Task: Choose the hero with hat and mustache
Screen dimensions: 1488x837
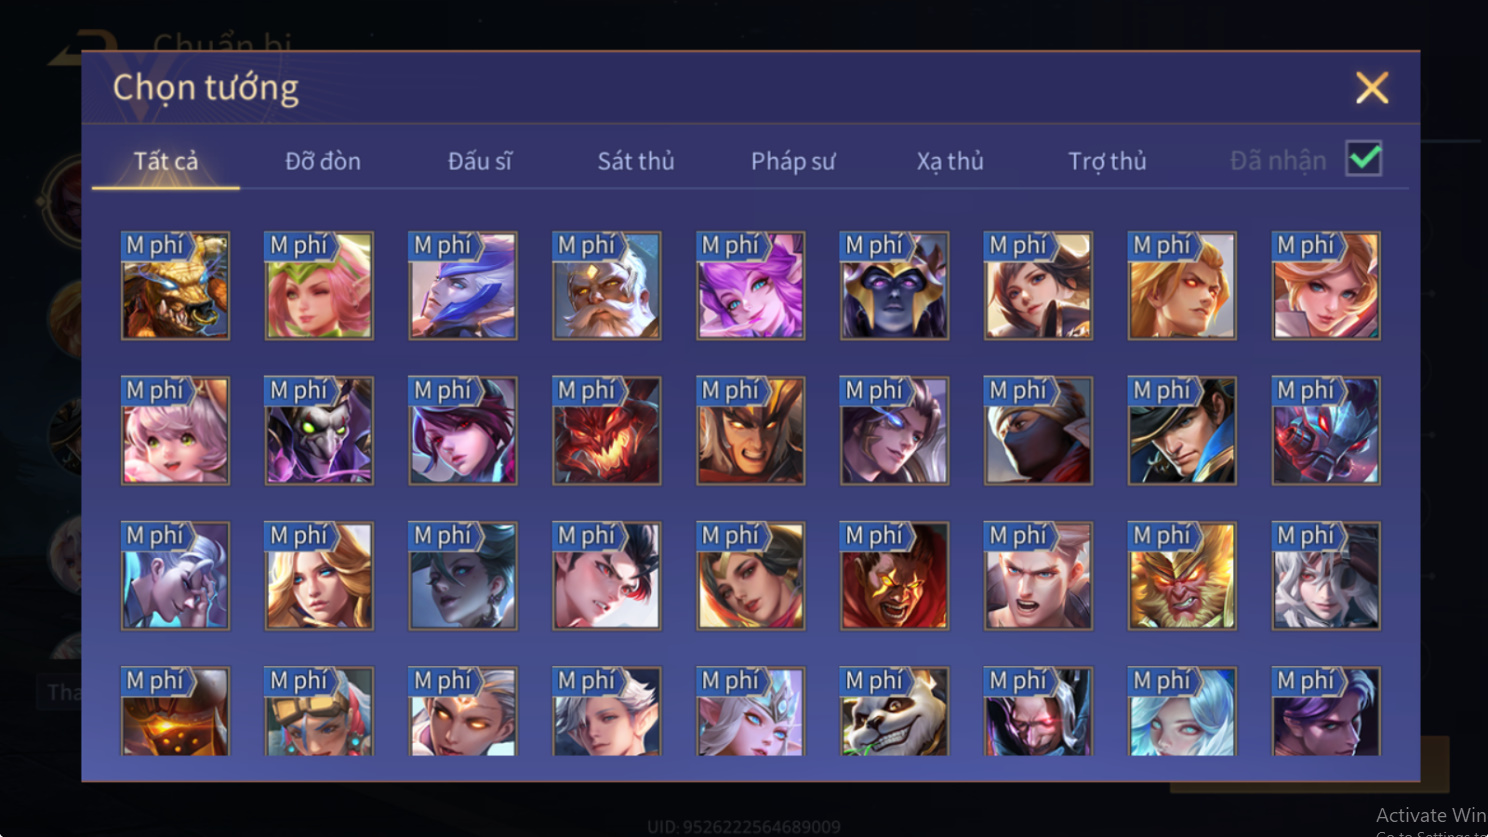Action: tap(1182, 431)
